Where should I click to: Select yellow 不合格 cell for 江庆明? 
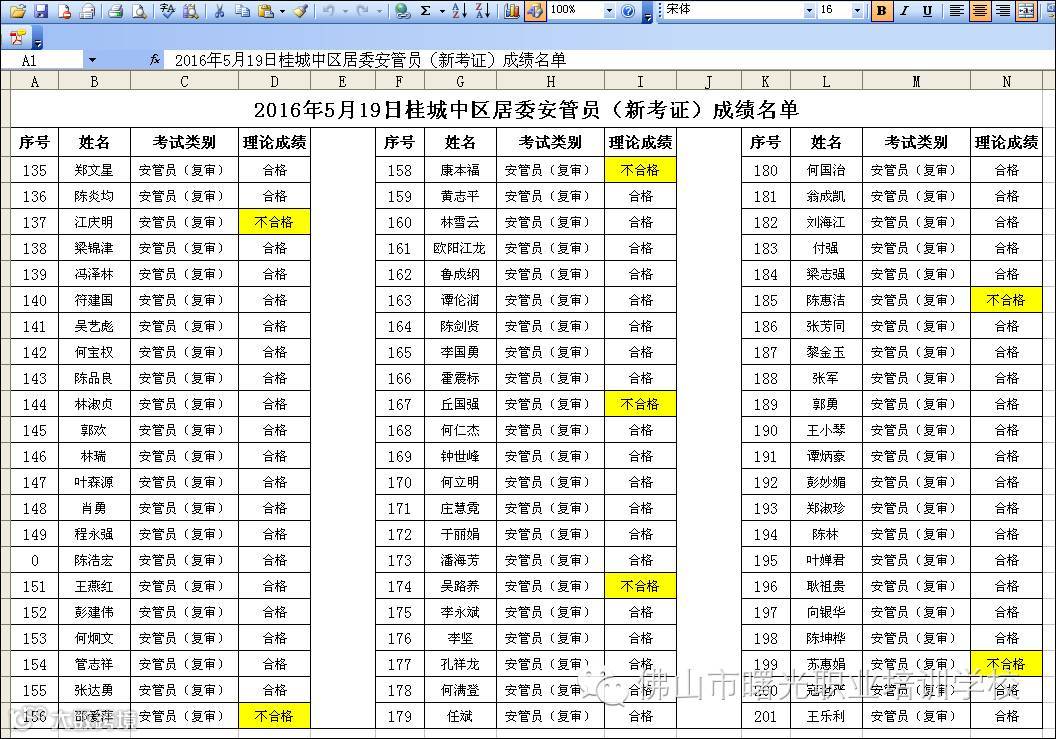(274, 222)
